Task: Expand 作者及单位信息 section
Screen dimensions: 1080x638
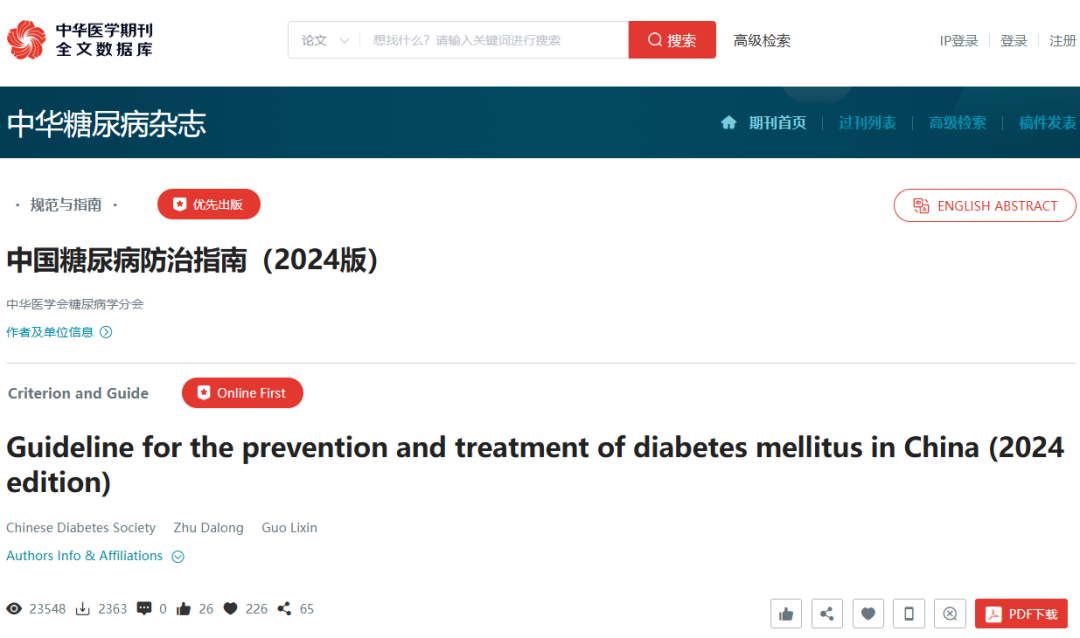Action: click(59, 332)
